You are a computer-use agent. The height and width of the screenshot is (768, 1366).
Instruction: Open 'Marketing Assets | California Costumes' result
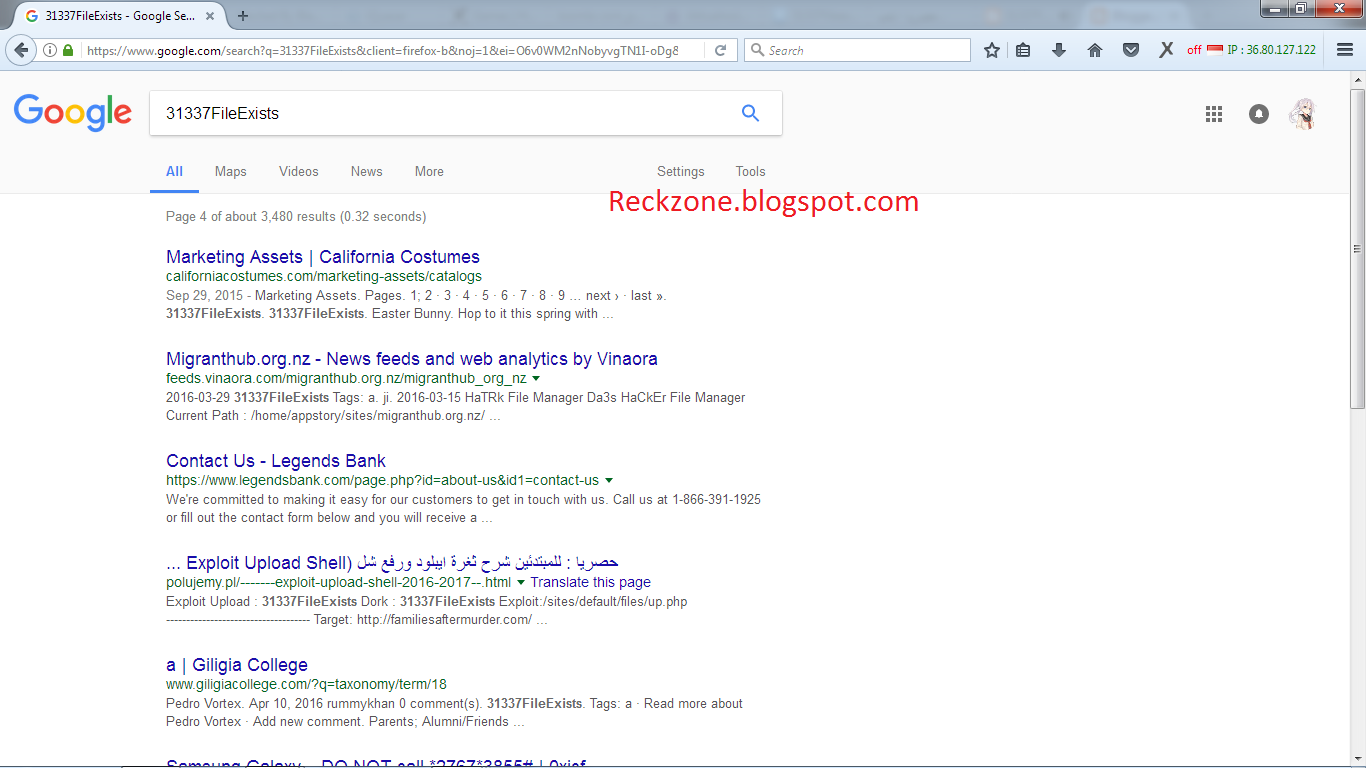pos(323,257)
